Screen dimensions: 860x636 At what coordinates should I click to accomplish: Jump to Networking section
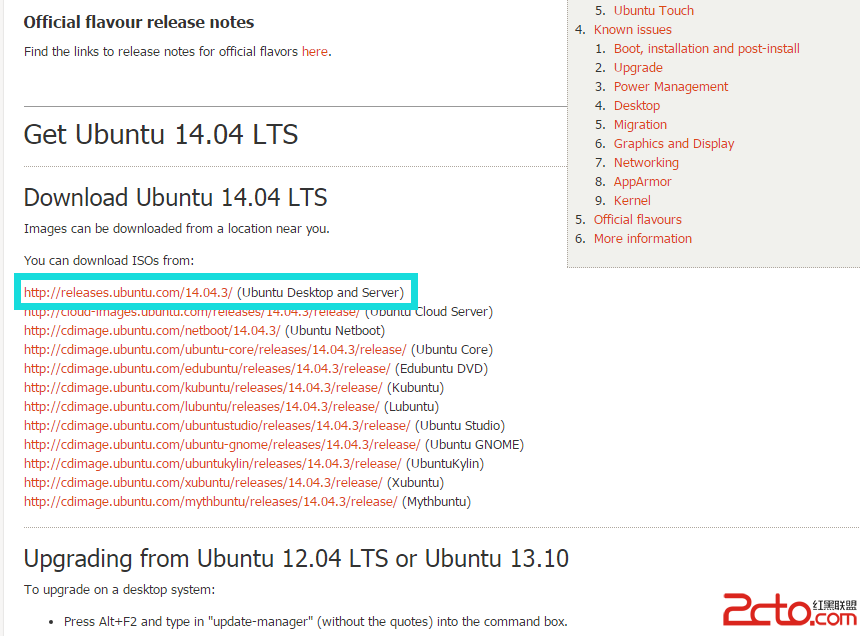(x=646, y=163)
